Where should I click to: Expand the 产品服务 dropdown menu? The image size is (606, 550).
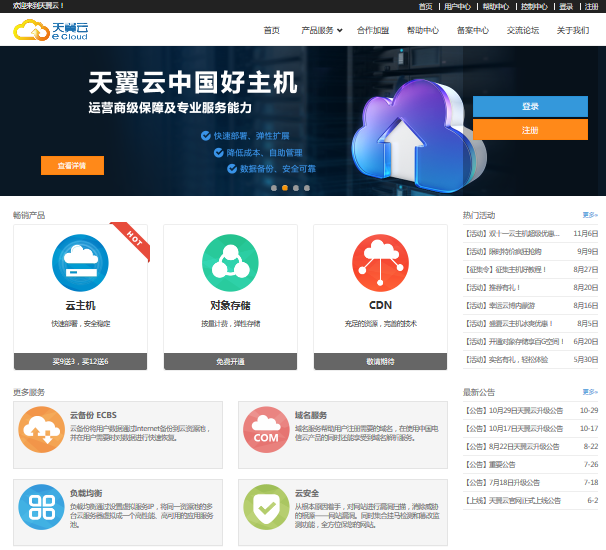322,30
